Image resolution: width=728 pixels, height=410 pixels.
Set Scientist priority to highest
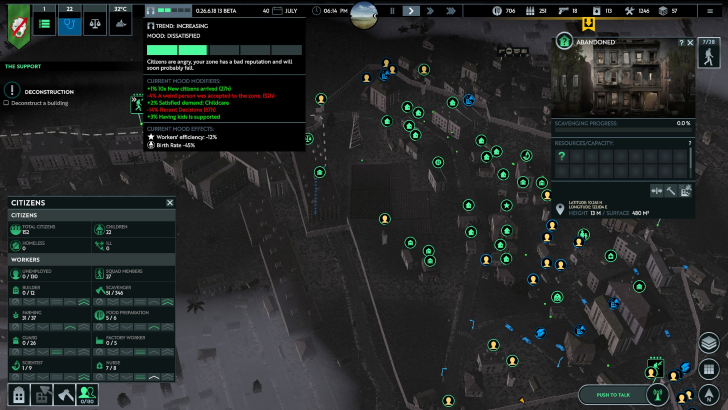(x=84, y=377)
